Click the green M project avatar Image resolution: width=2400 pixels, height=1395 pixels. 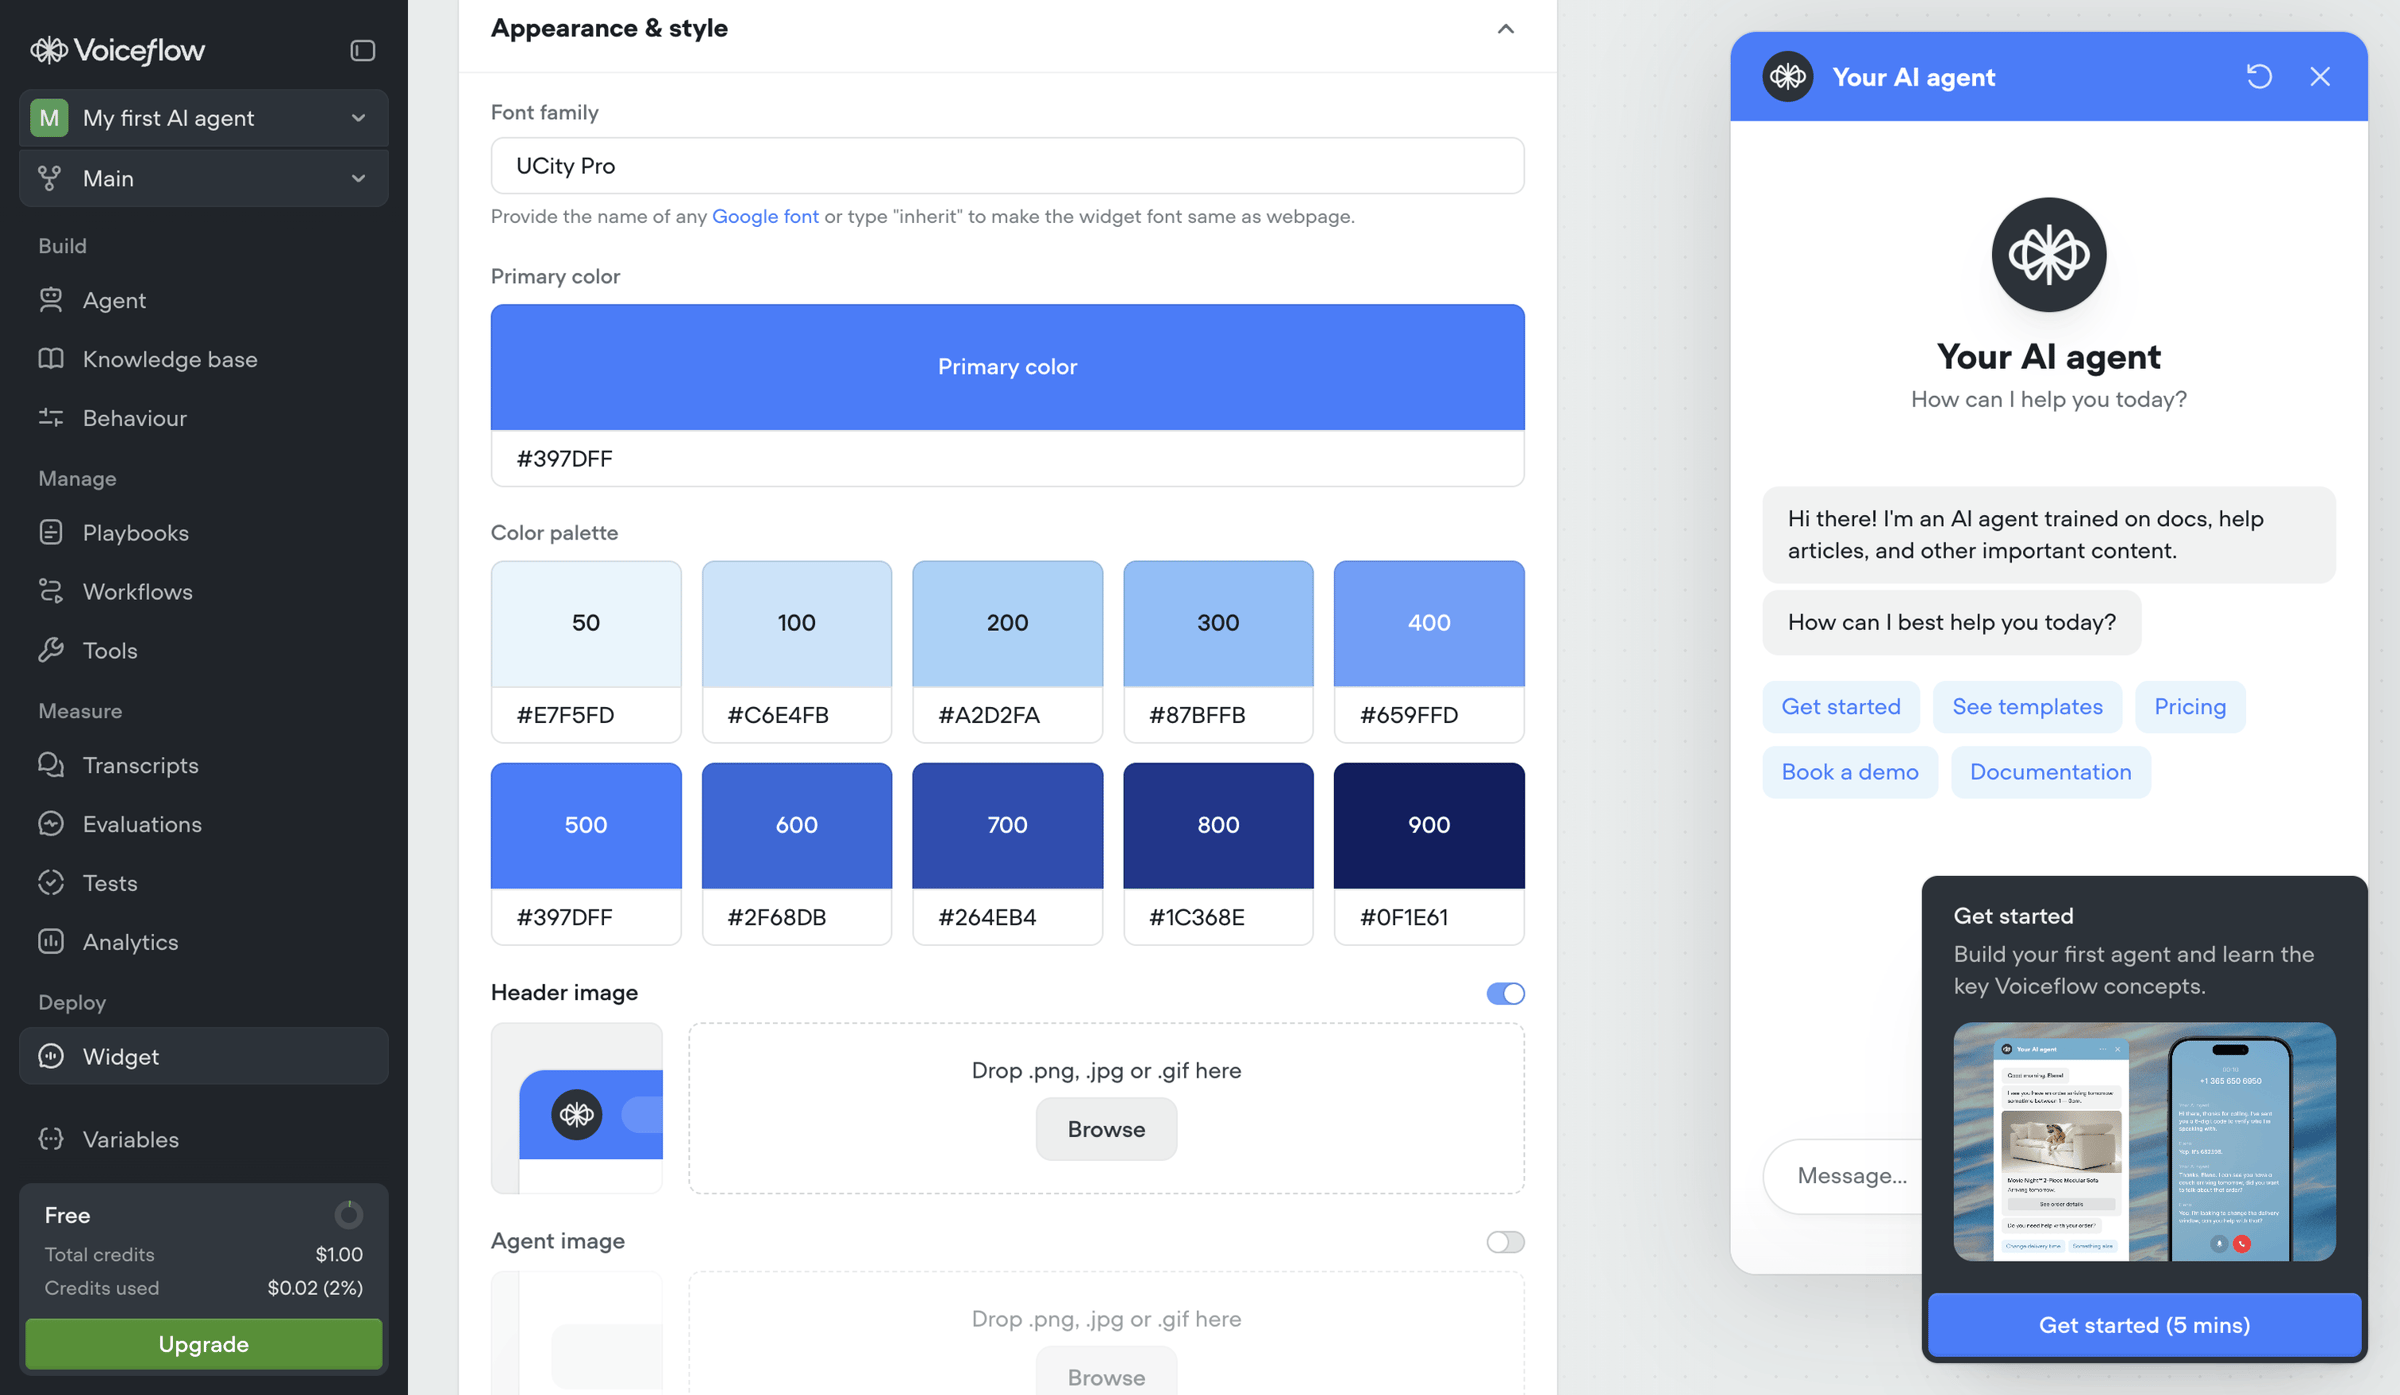(49, 118)
